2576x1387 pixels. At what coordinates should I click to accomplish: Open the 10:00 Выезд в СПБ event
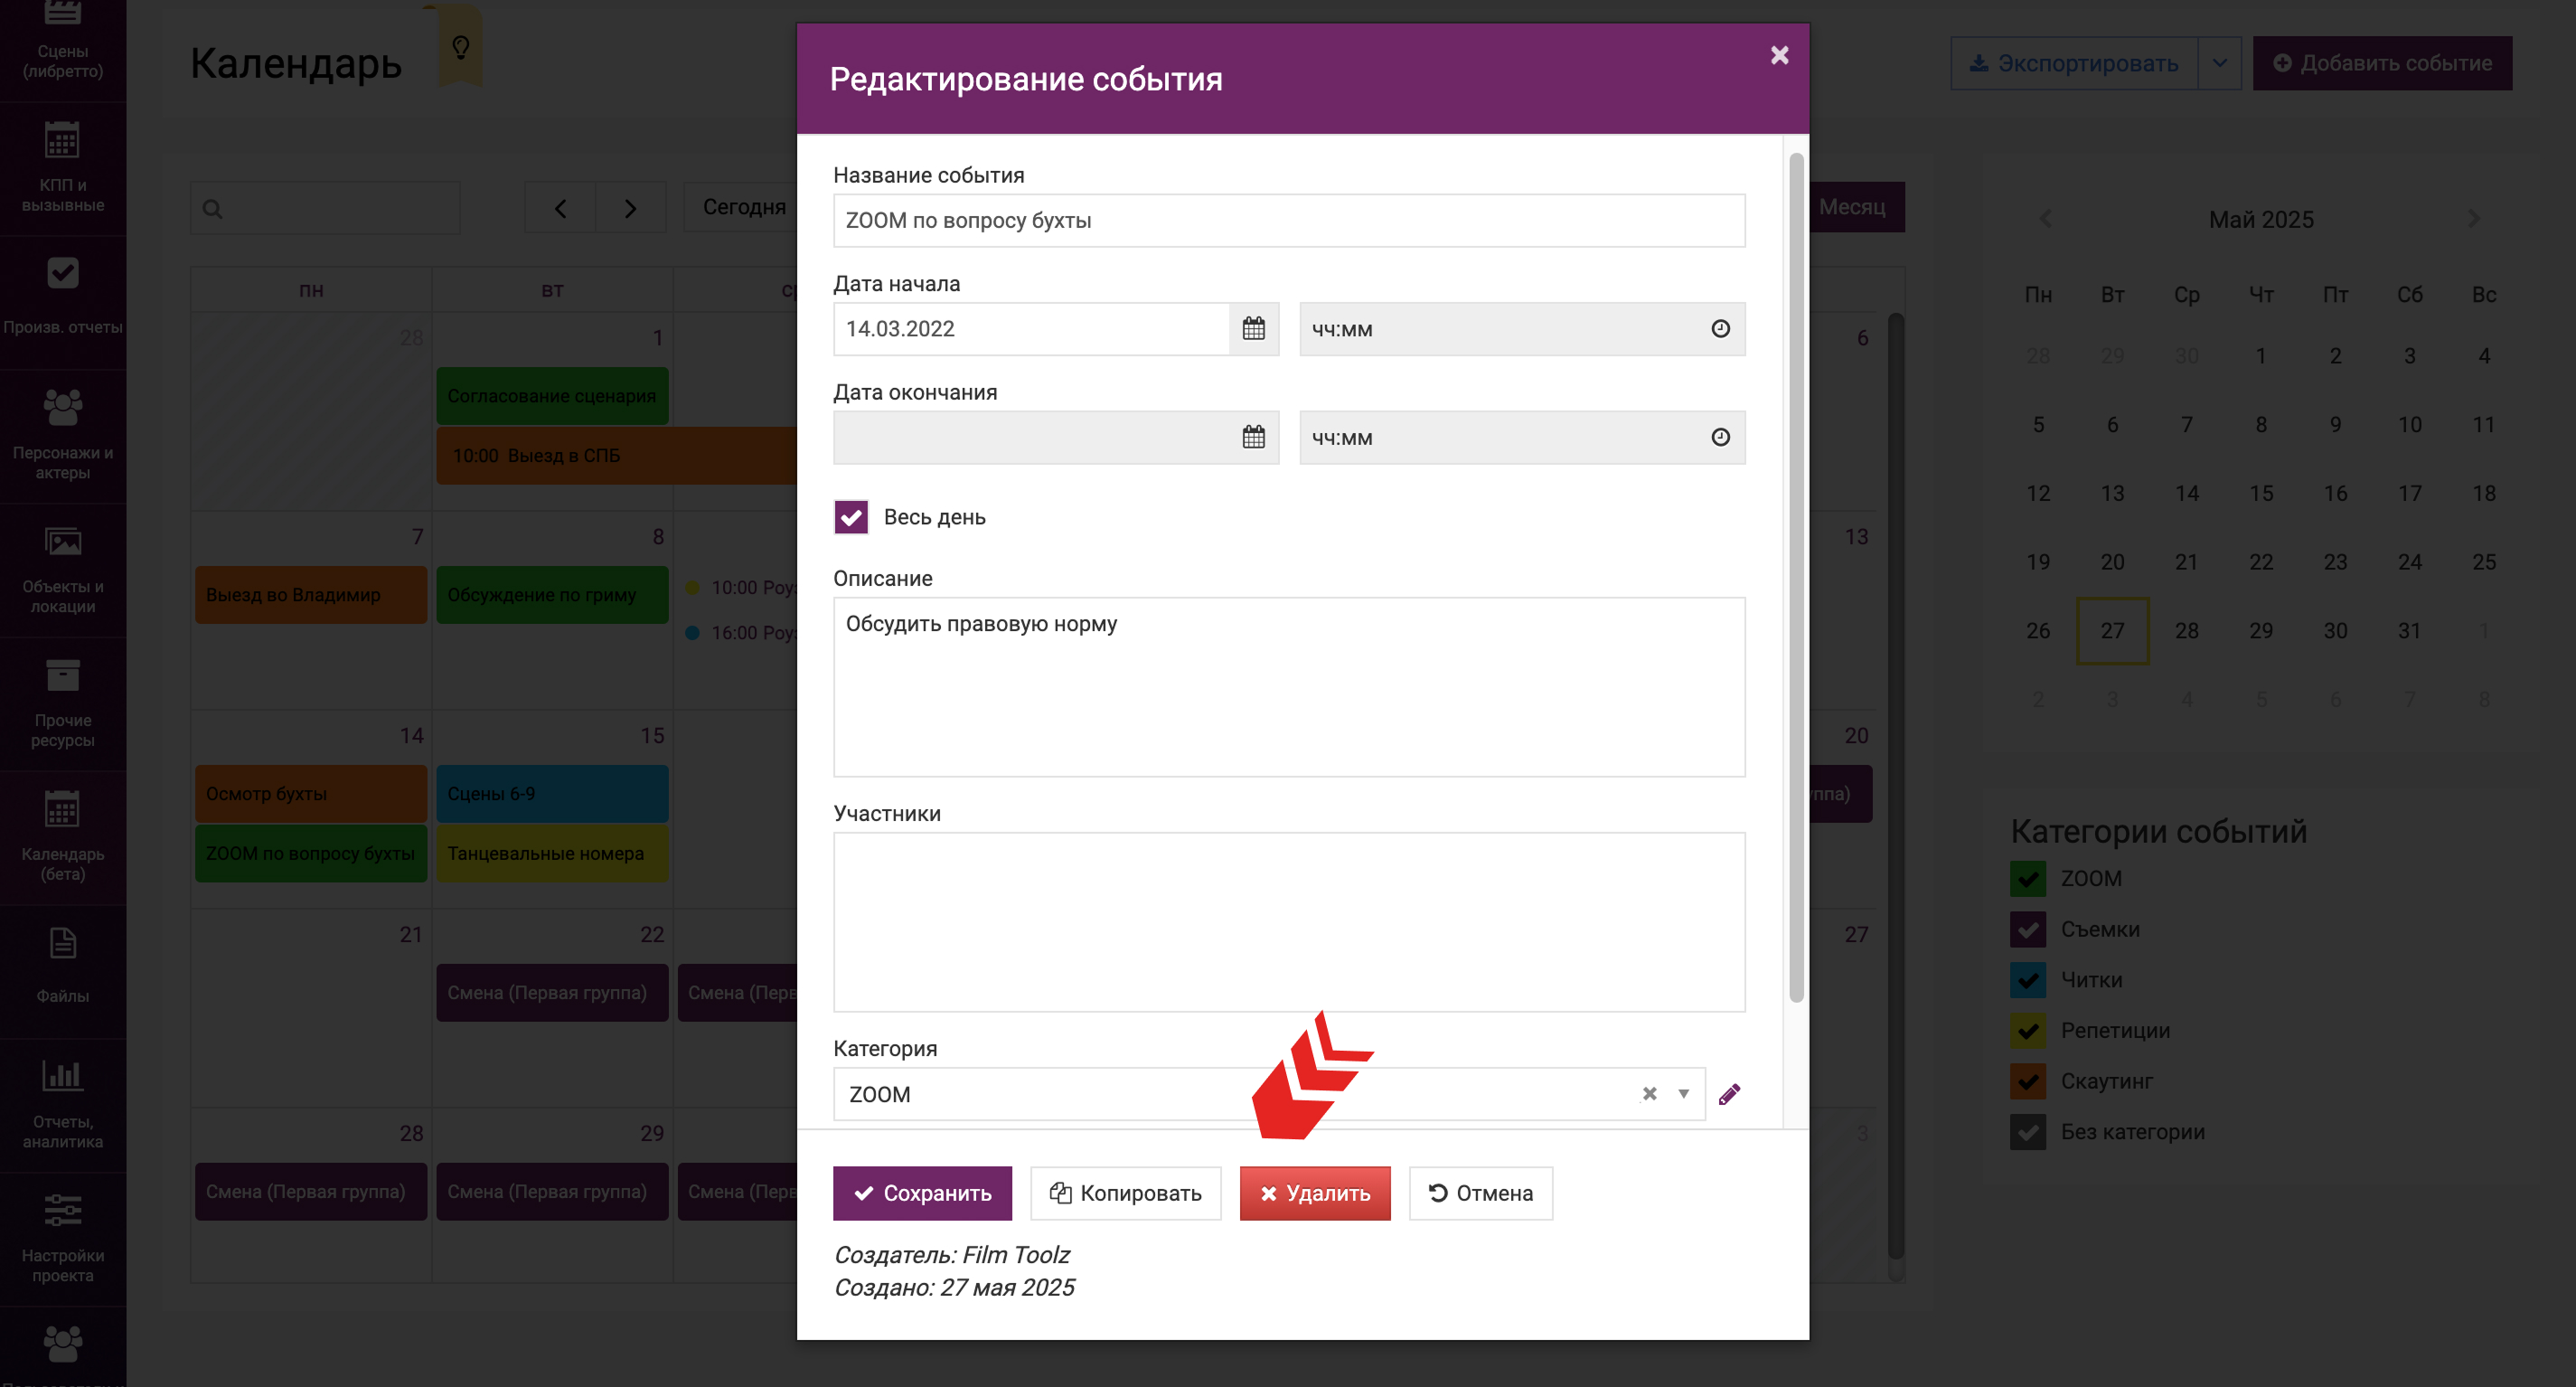(617, 456)
